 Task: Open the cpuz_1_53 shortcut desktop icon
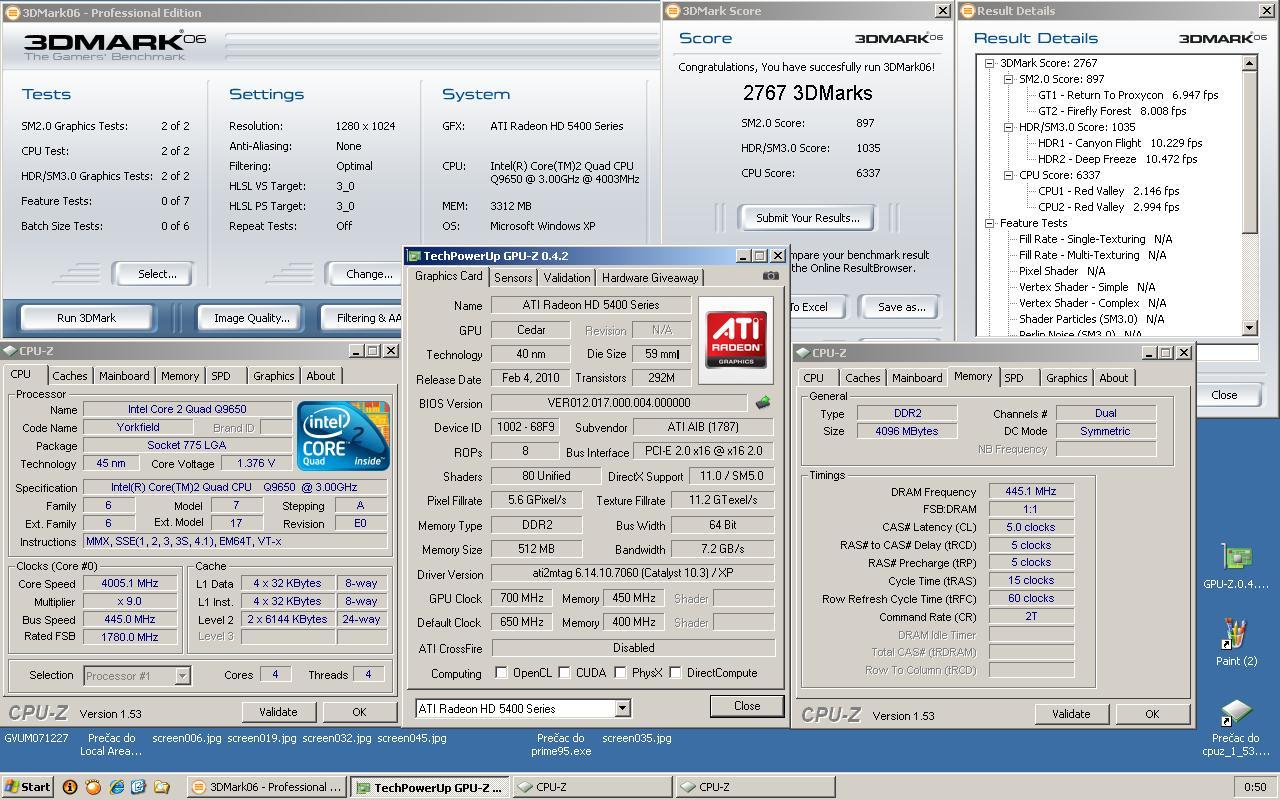point(1236,729)
